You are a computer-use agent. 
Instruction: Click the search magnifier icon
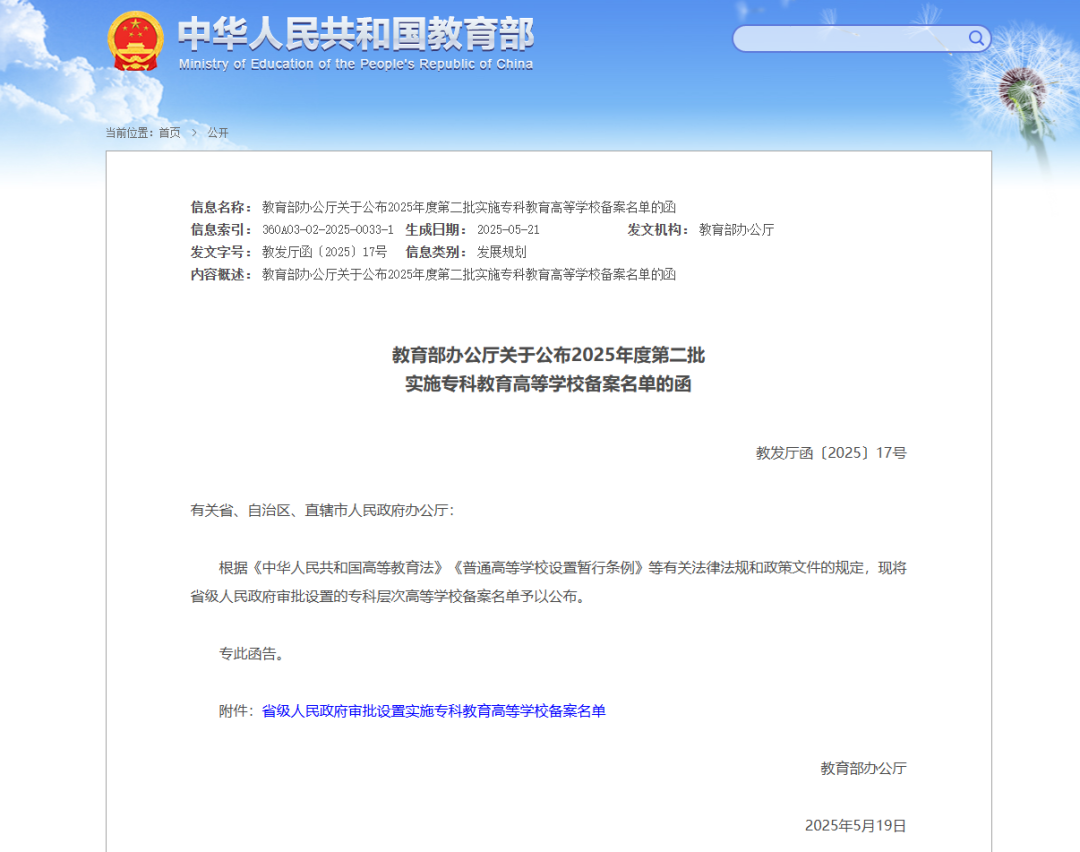click(x=976, y=38)
